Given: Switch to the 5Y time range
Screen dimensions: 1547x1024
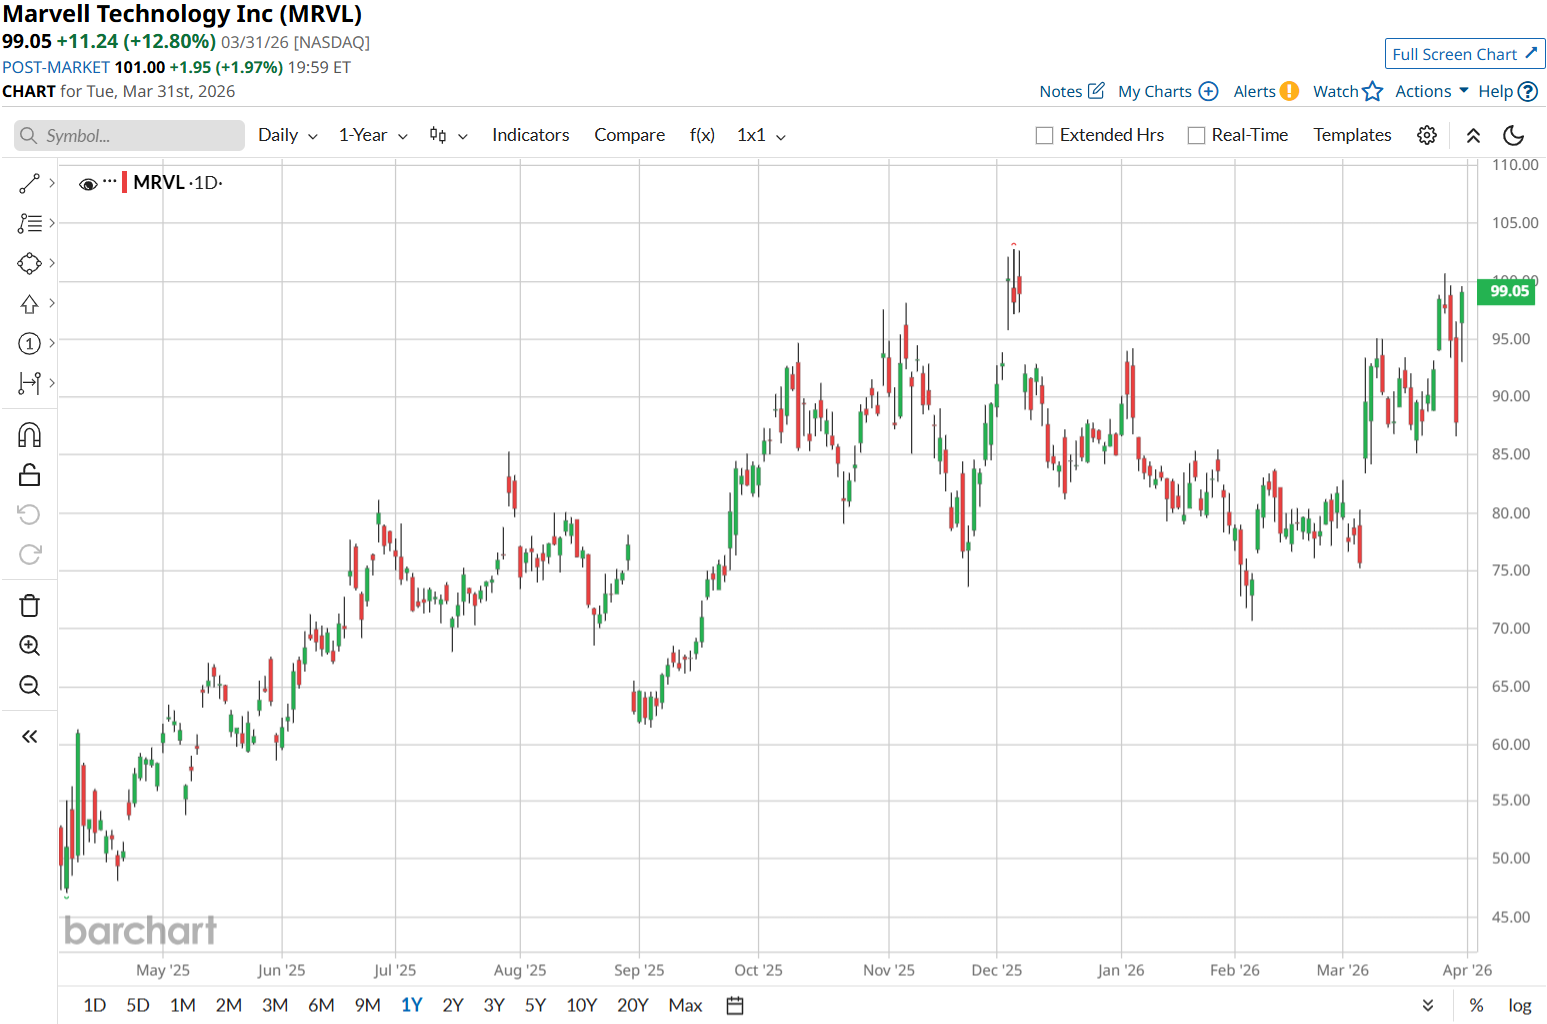Looking at the screenshot, I should 535,1005.
